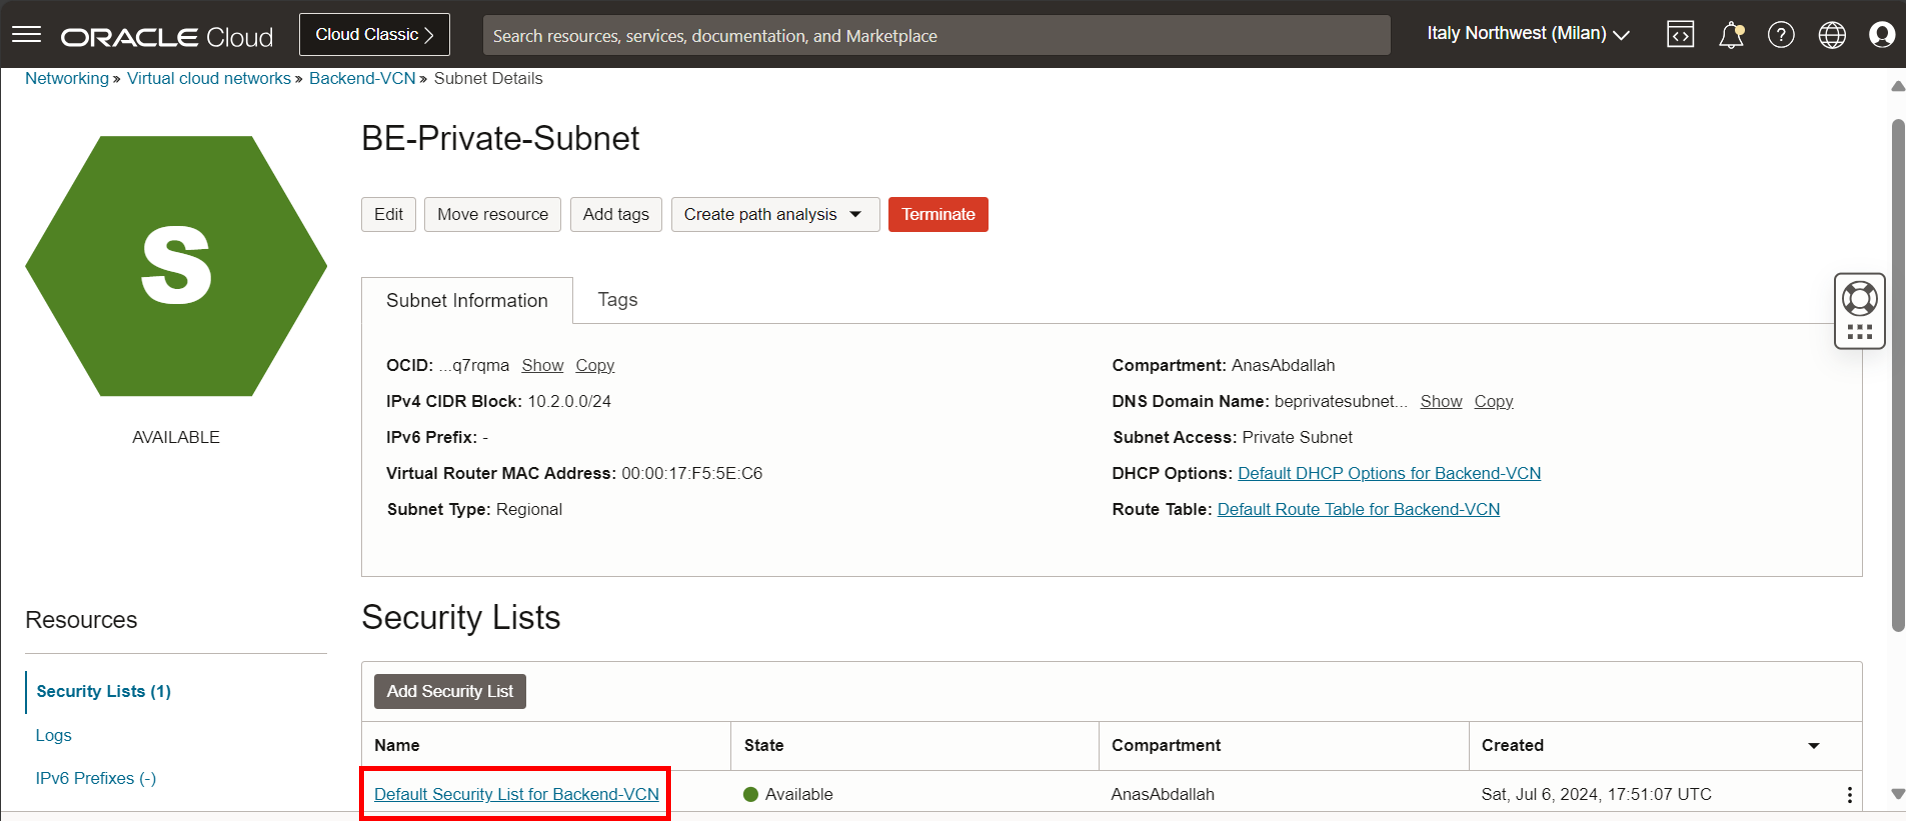Open the row actions three-dot menu
This screenshot has width=1906, height=821.
(x=1849, y=794)
